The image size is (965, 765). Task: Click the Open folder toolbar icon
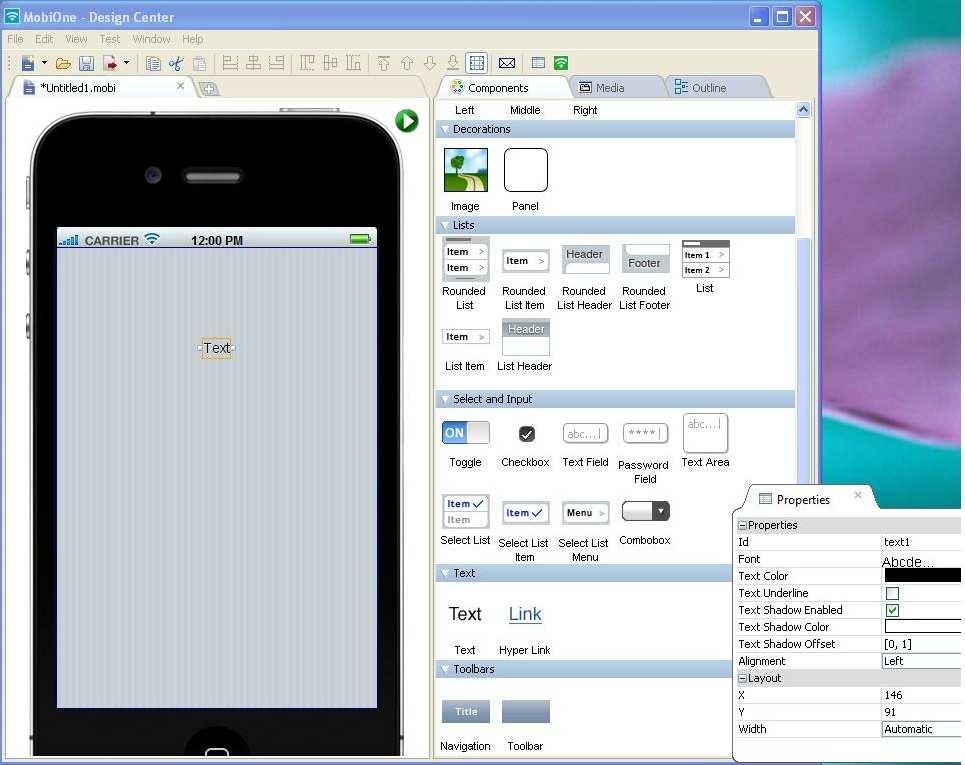(x=63, y=63)
